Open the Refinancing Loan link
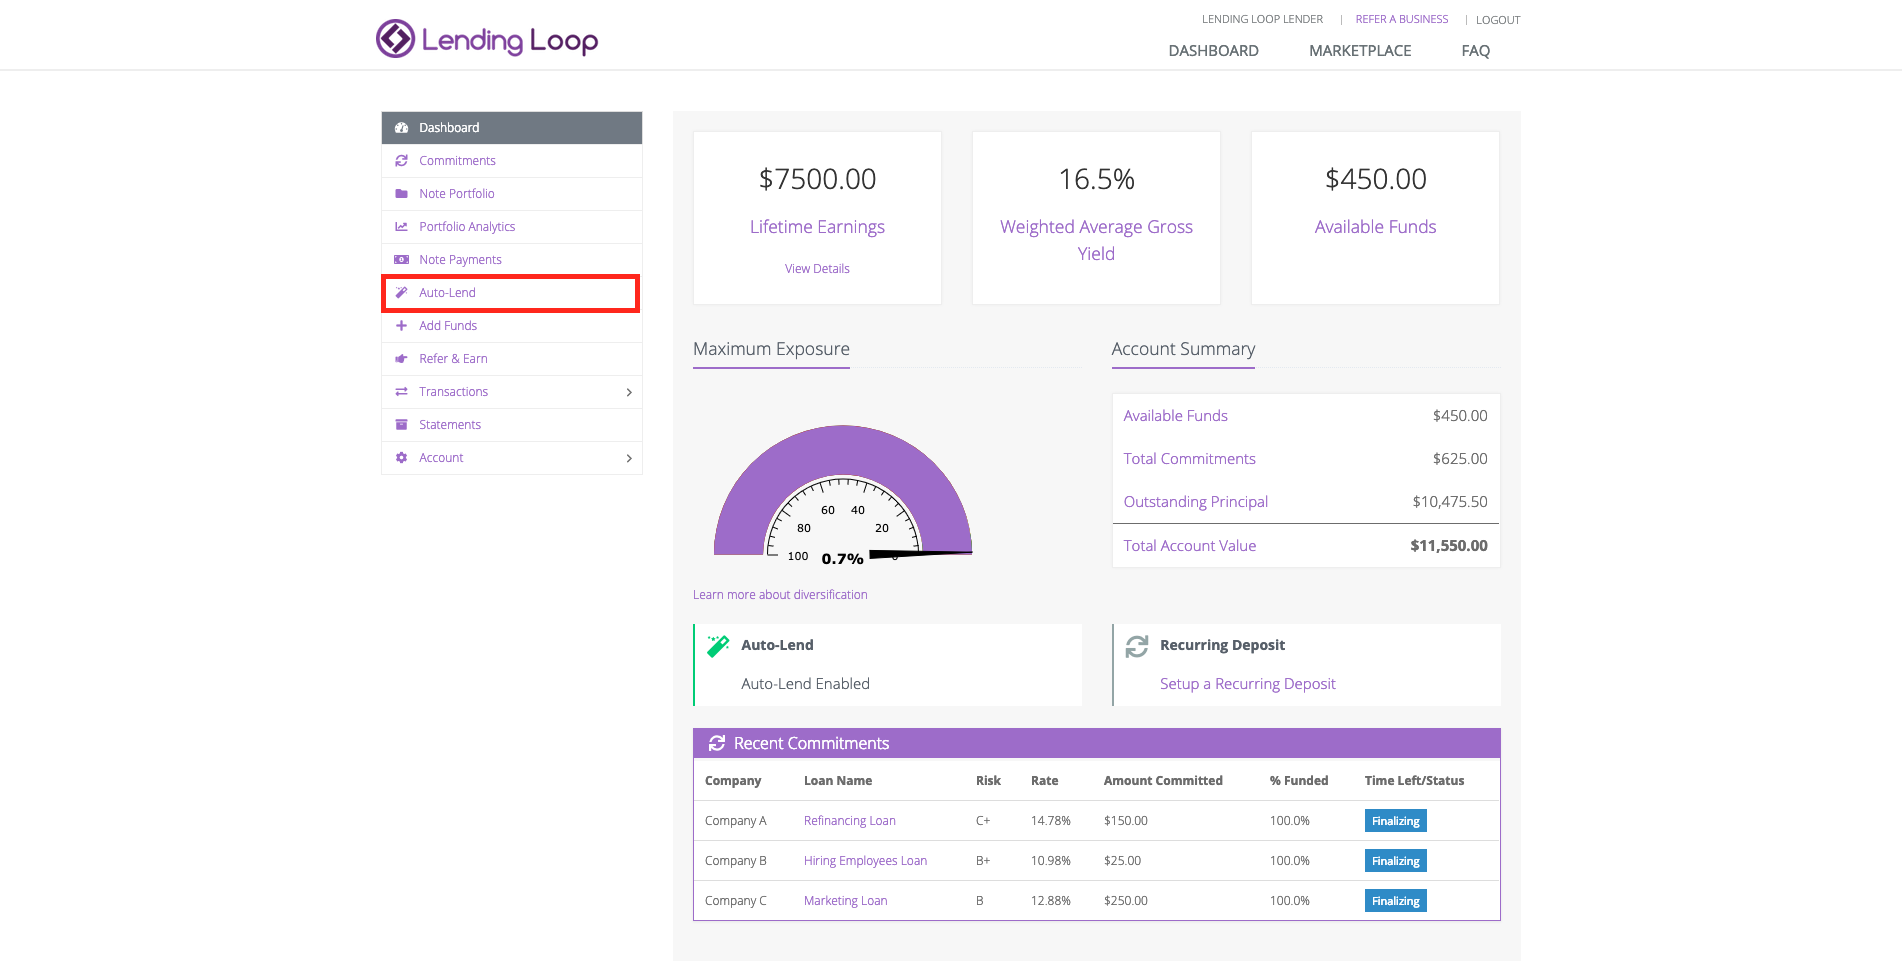 coord(850,821)
